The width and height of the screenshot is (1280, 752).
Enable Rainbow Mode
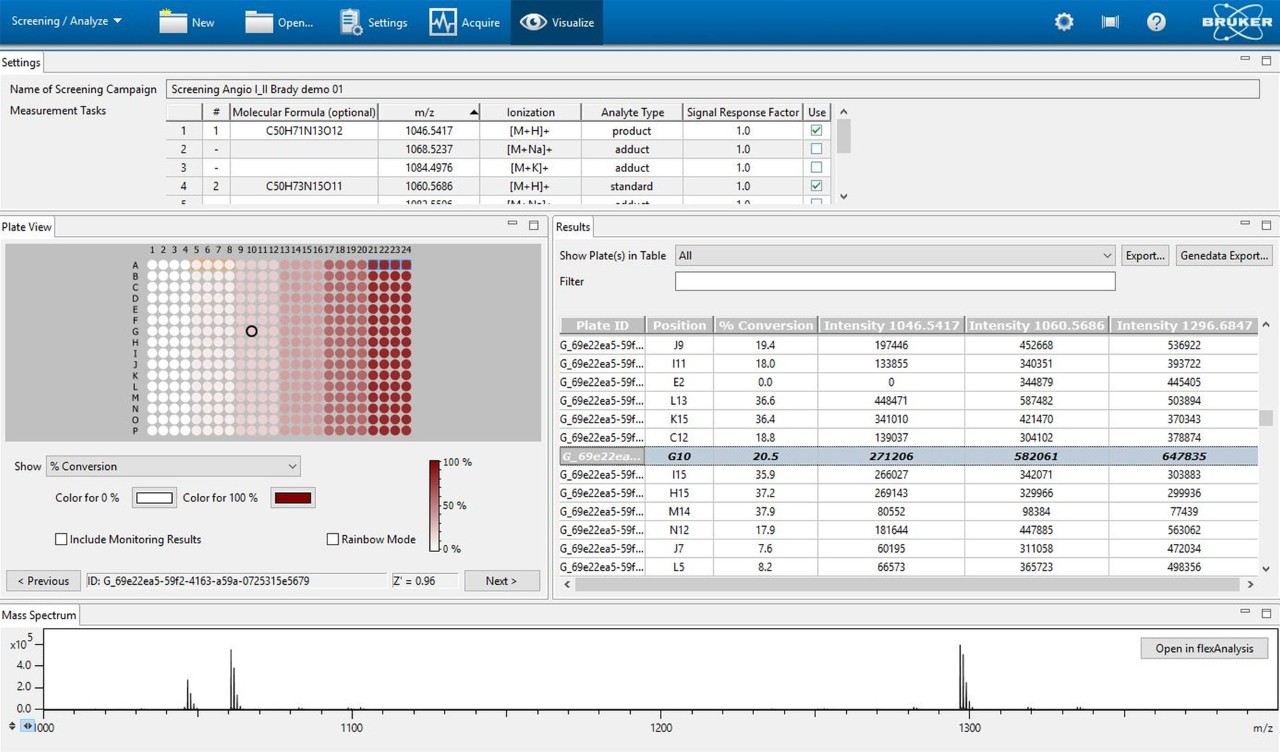point(332,539)
